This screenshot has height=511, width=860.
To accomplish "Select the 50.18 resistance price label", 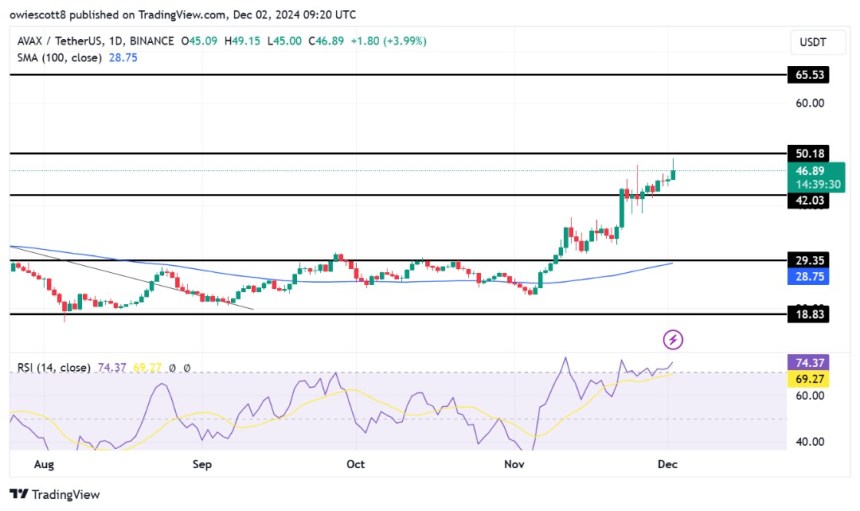I will pyautogui.click(x=808, y=153).
